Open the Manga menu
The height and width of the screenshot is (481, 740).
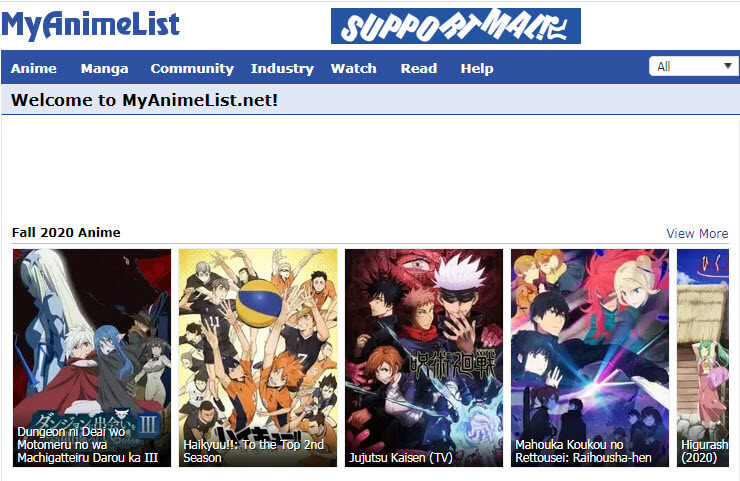point(104,68)
